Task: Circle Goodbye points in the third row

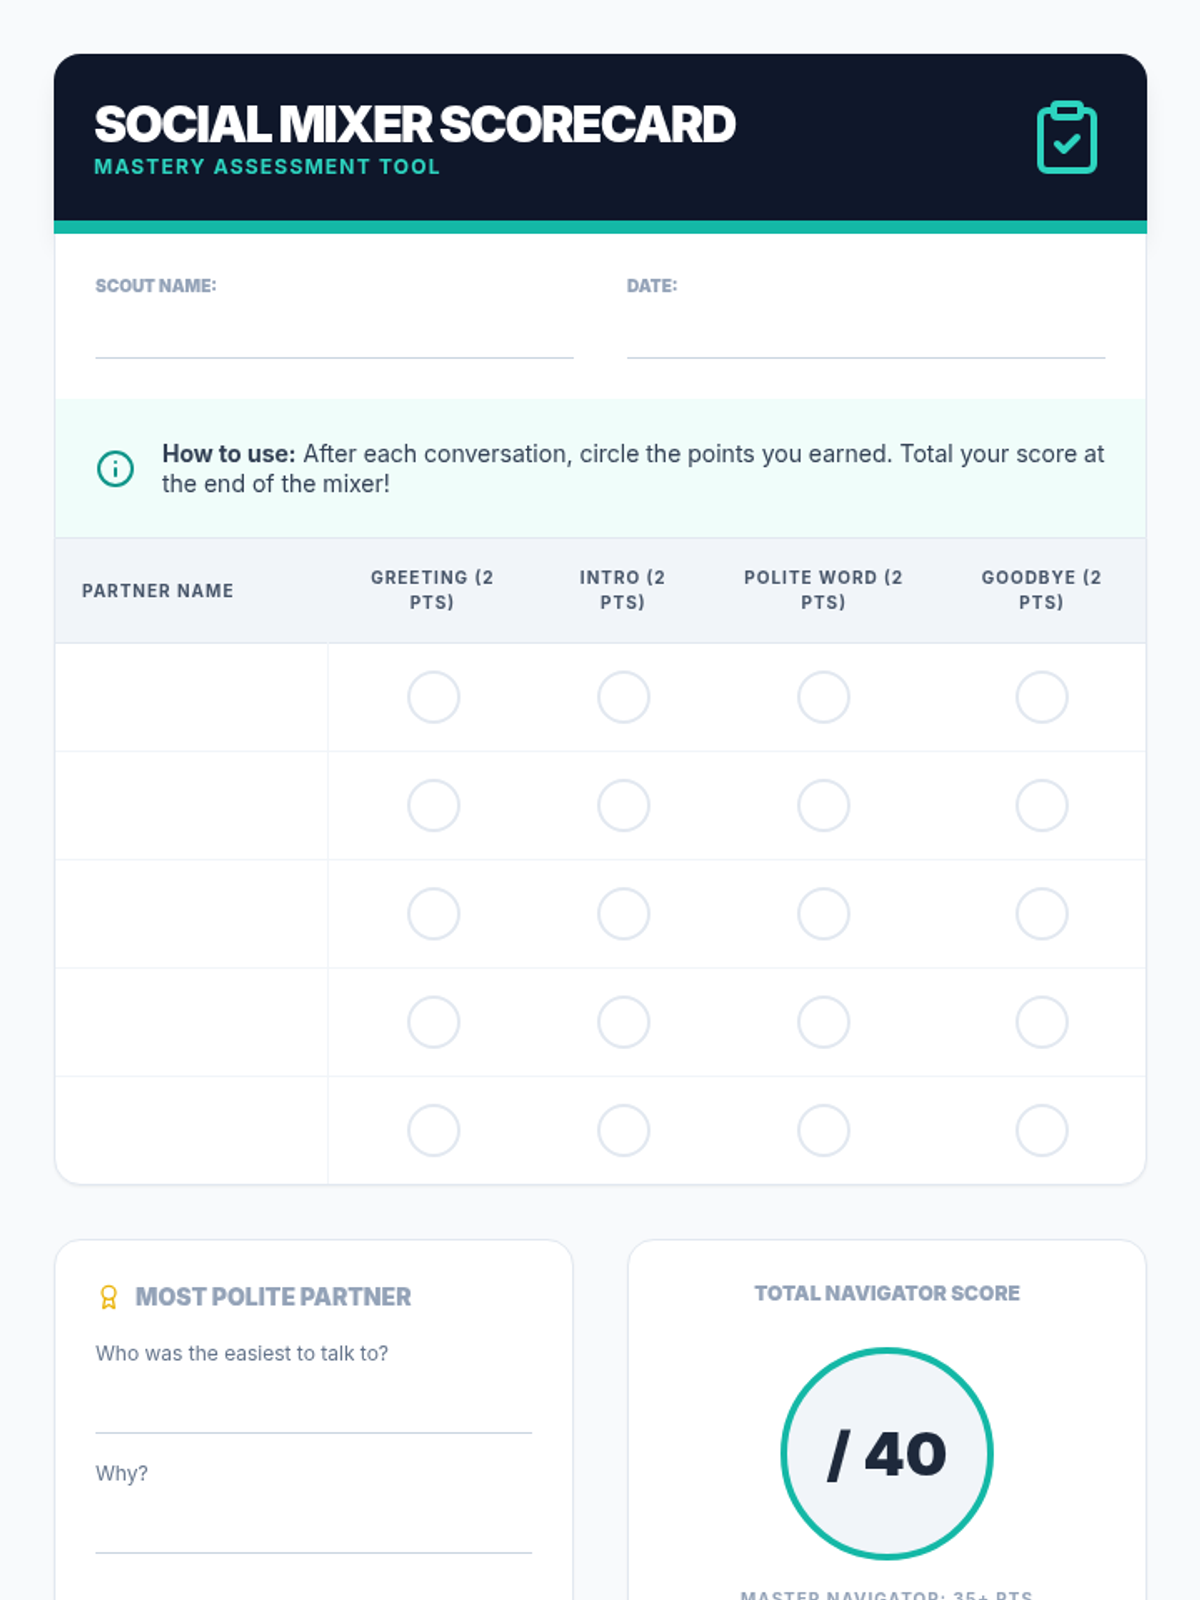Action: (1041, 914)
